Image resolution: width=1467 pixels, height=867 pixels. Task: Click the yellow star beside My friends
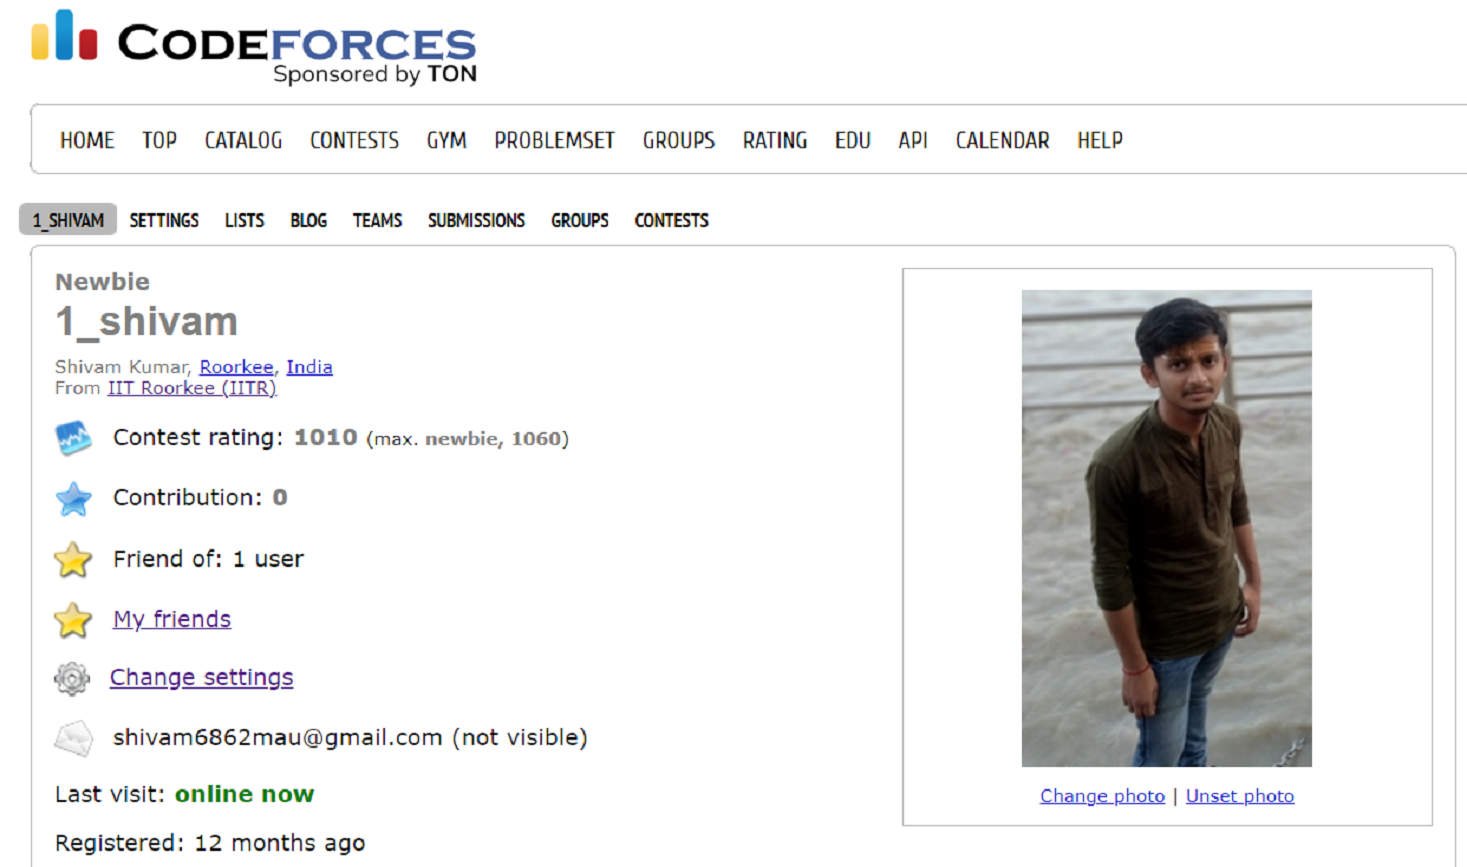click(73, 620)
